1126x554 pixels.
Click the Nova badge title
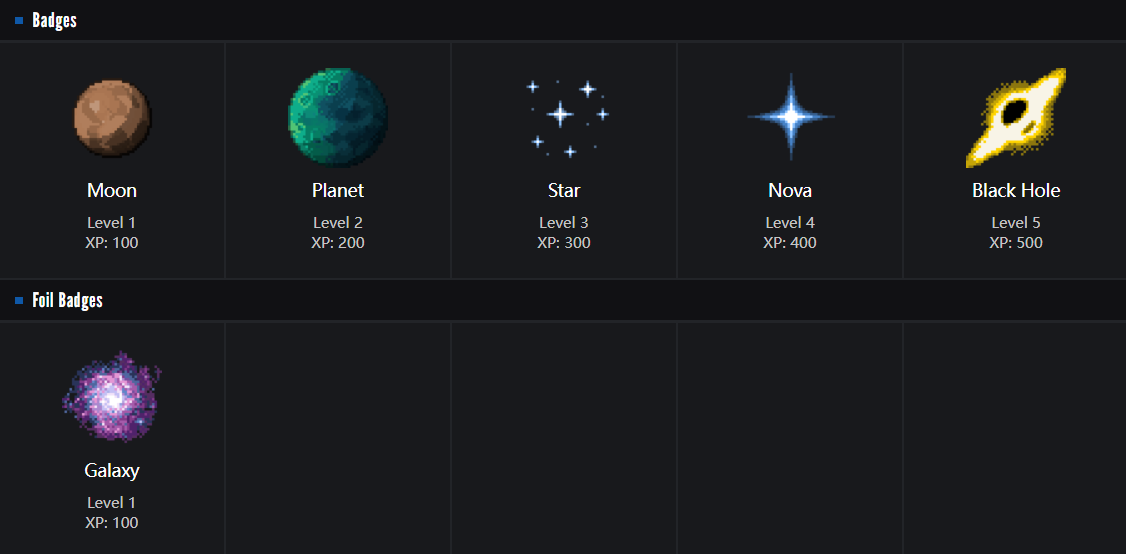790,190
